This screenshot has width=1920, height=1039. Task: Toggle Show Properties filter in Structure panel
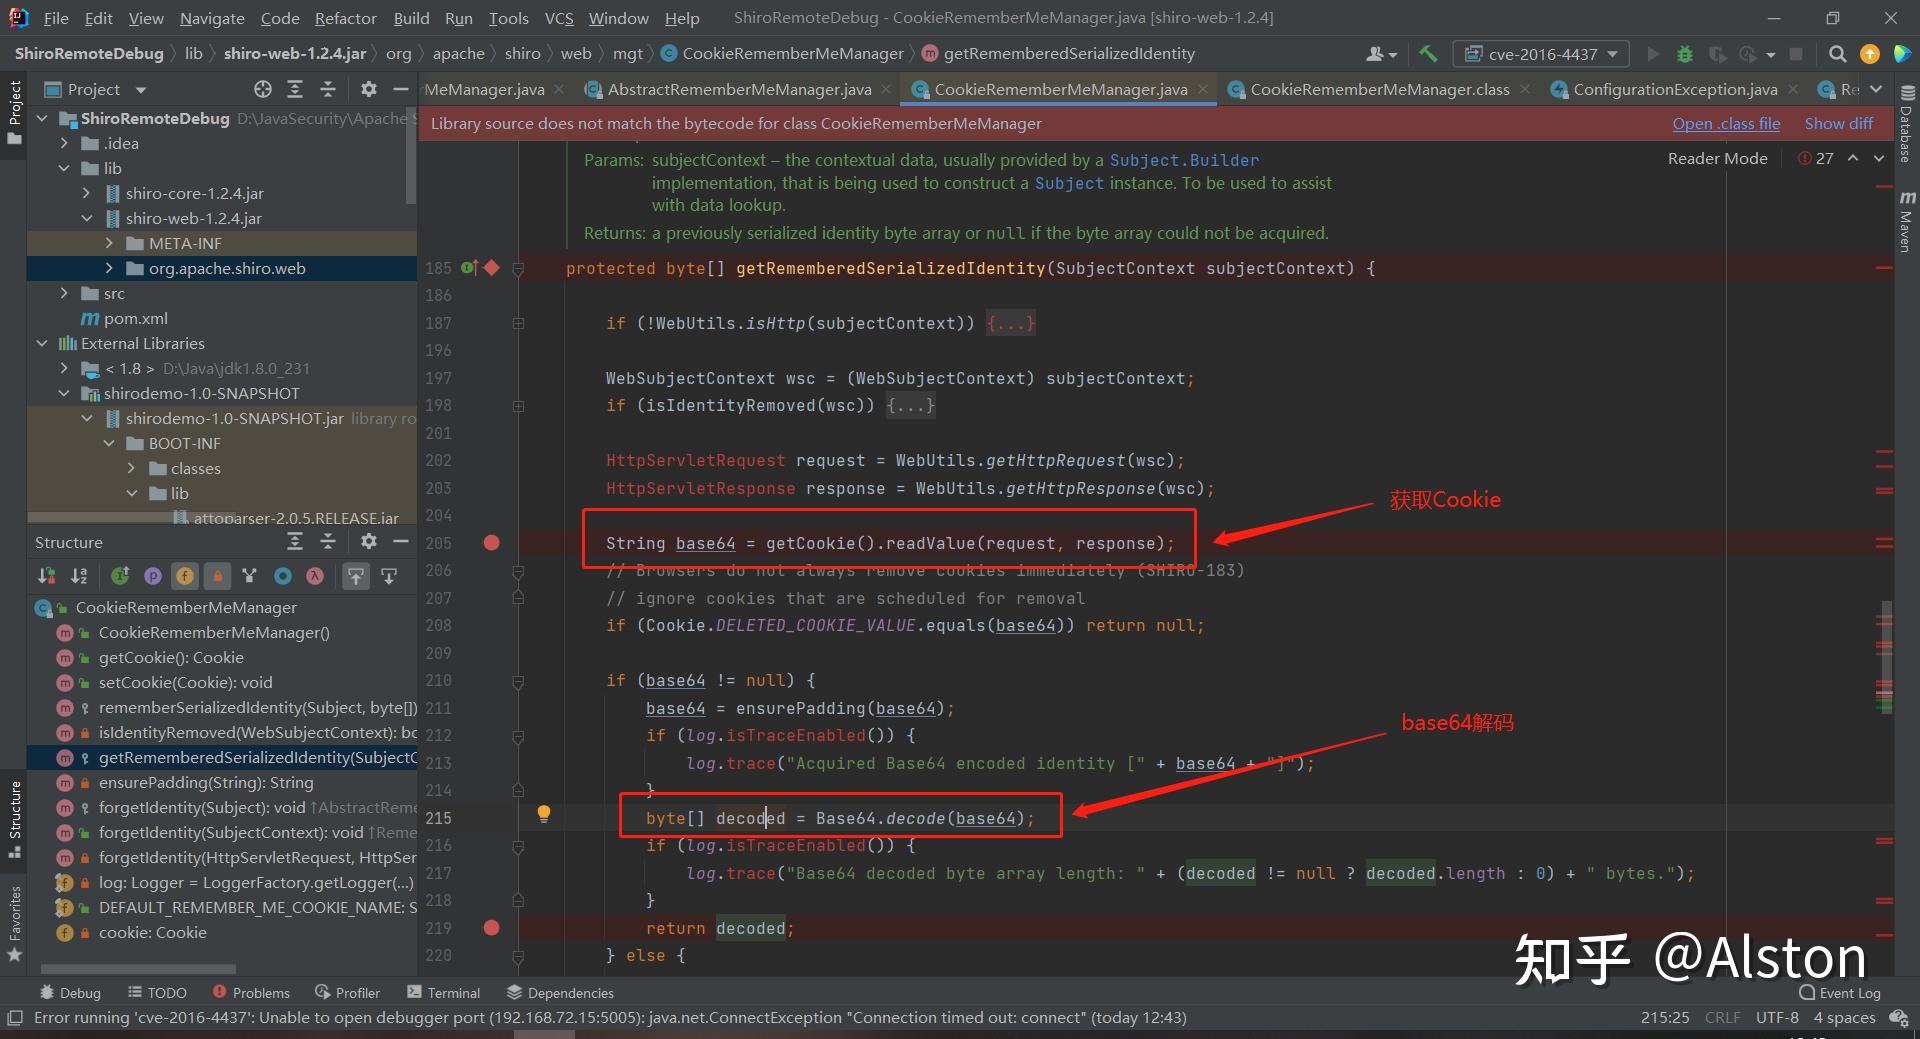click(x=152, y=575)
